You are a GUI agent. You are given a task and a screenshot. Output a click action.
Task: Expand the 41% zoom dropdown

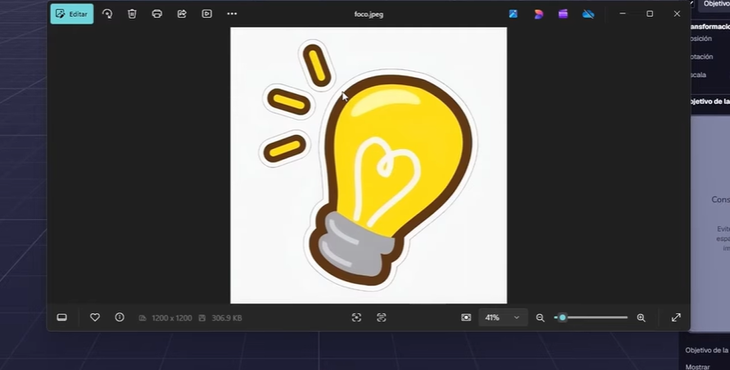pyautogui.click(x=503, y=317)
